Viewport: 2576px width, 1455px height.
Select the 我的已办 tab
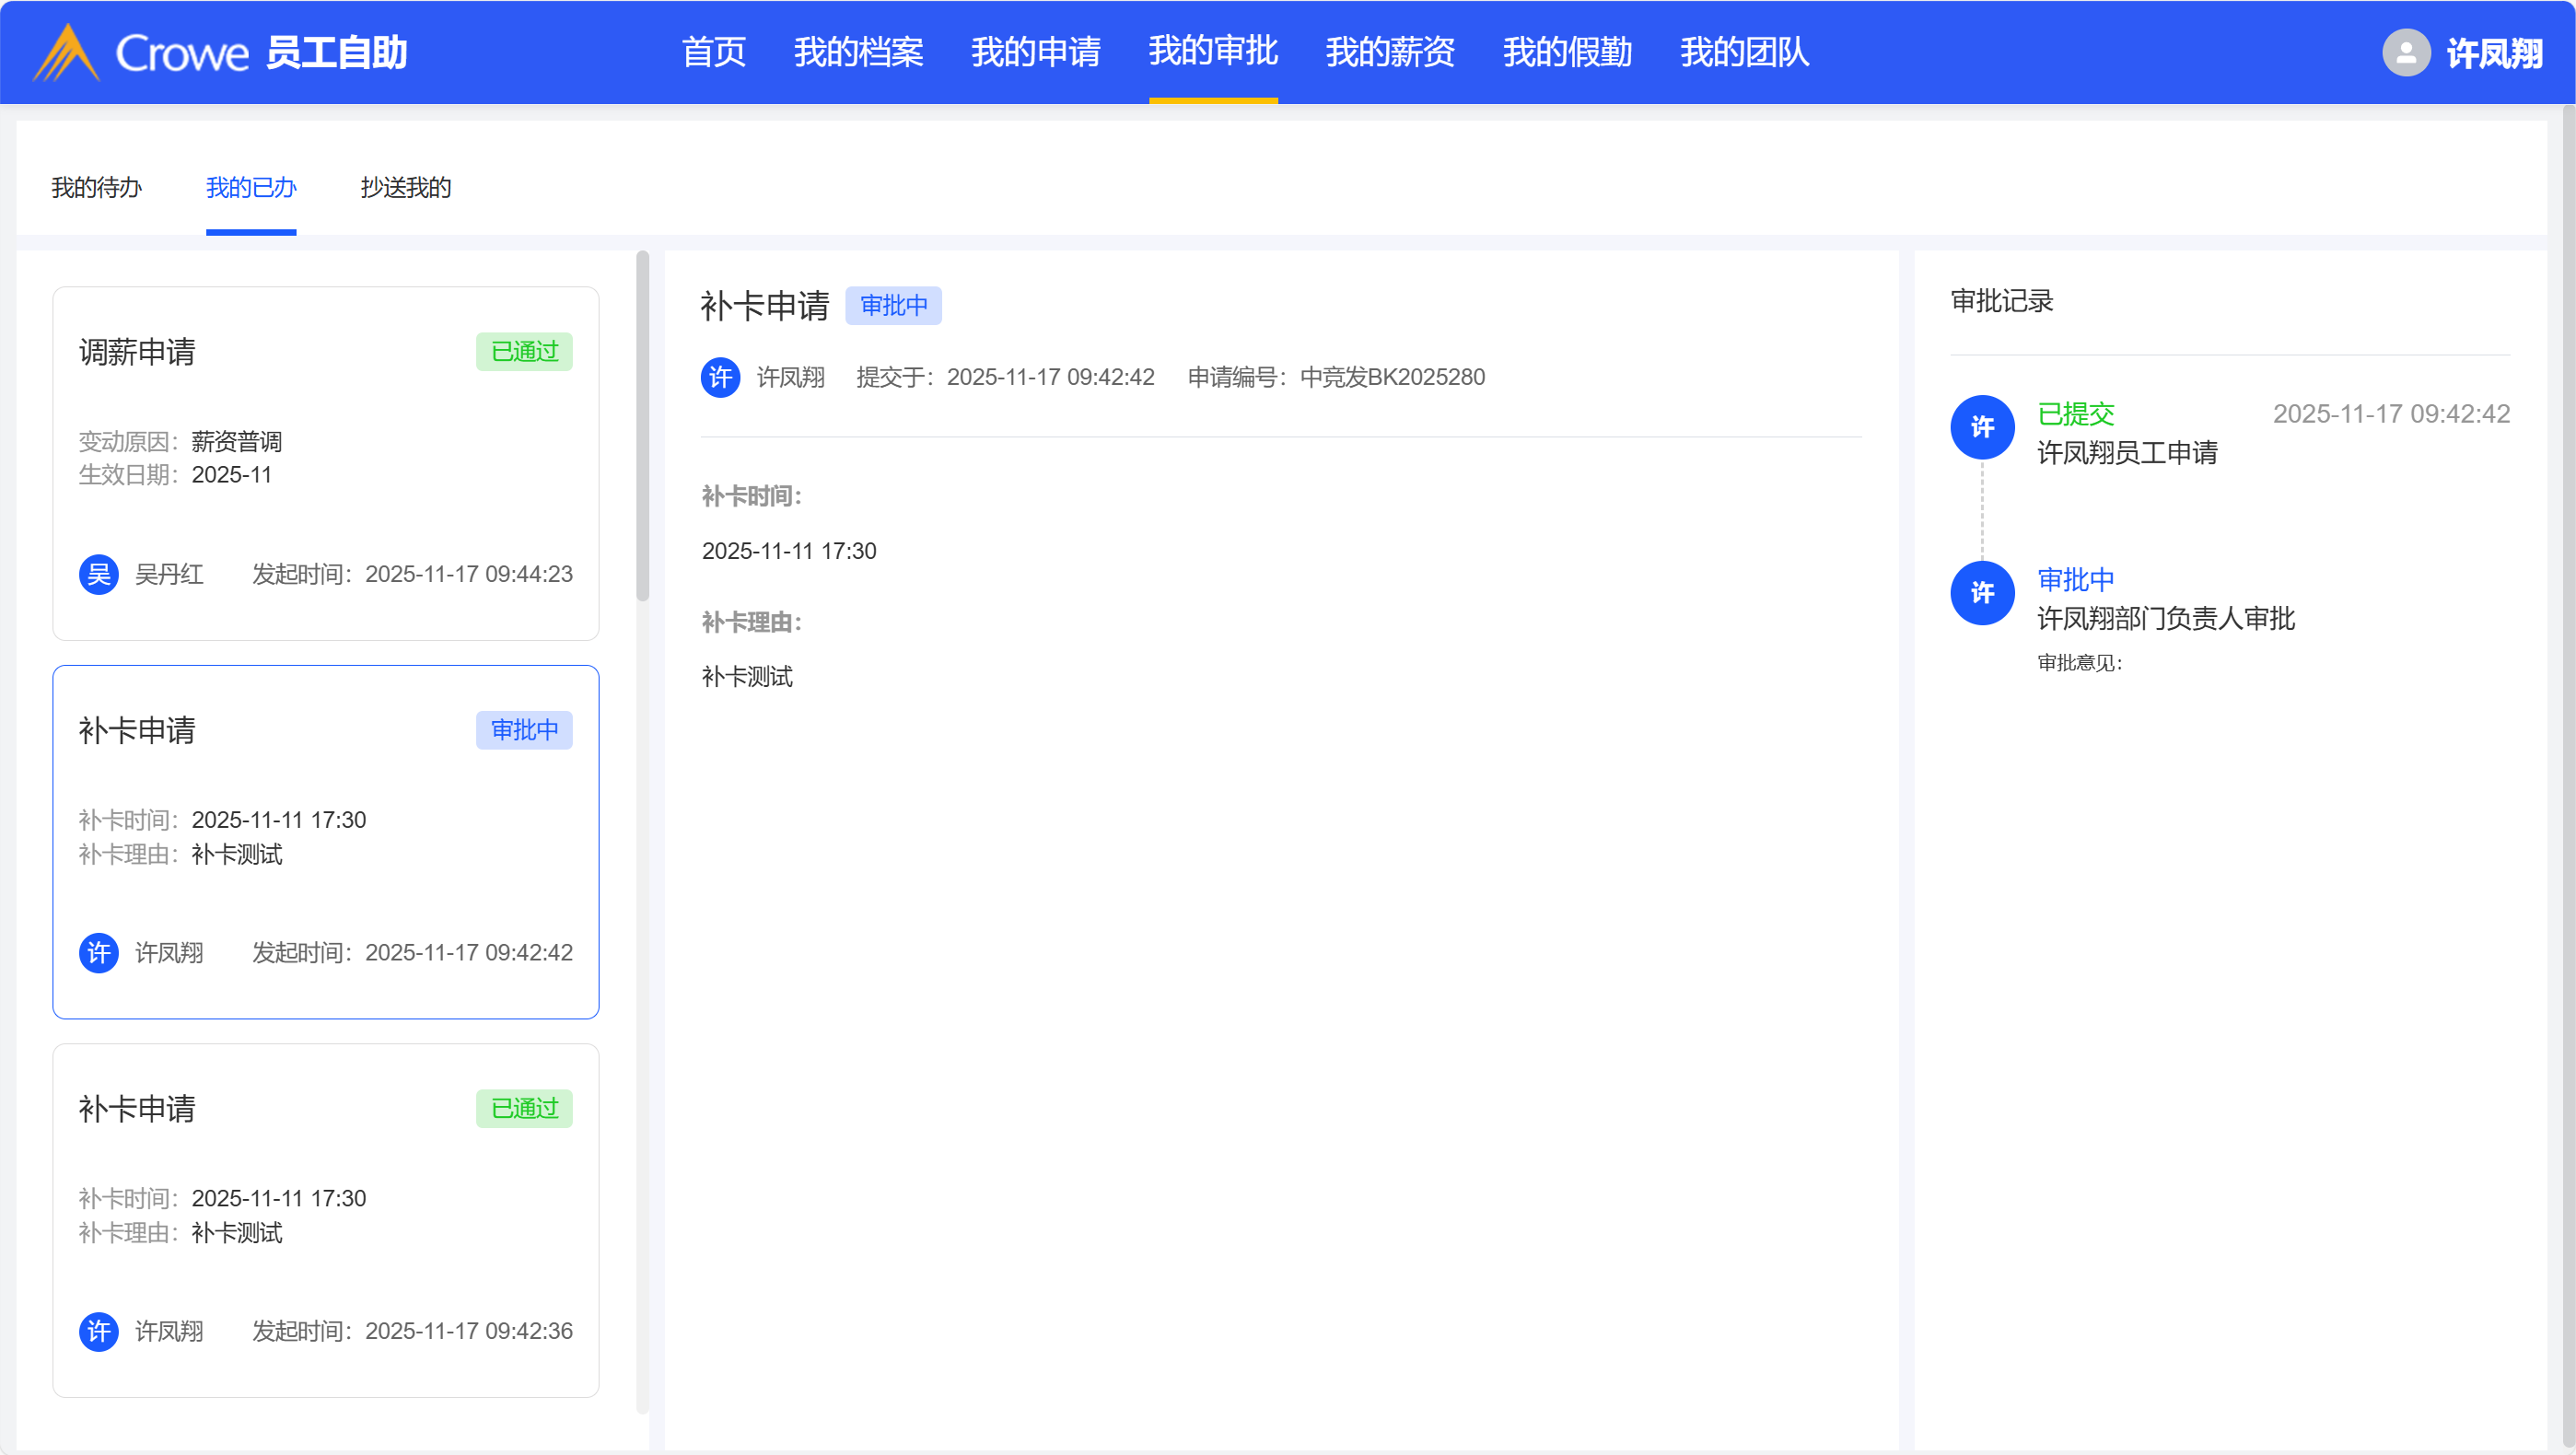pos(251,187)
